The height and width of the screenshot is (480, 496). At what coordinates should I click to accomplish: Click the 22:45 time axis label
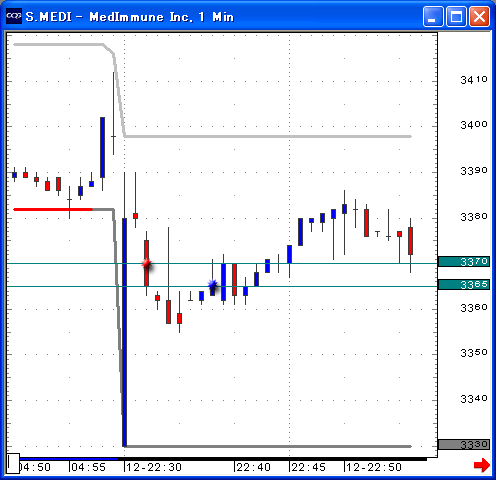(x=308, y=467)
